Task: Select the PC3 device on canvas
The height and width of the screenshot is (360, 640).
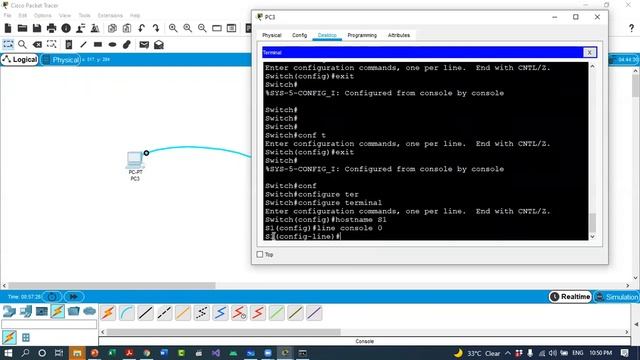Action: click(x=134, y=160)
